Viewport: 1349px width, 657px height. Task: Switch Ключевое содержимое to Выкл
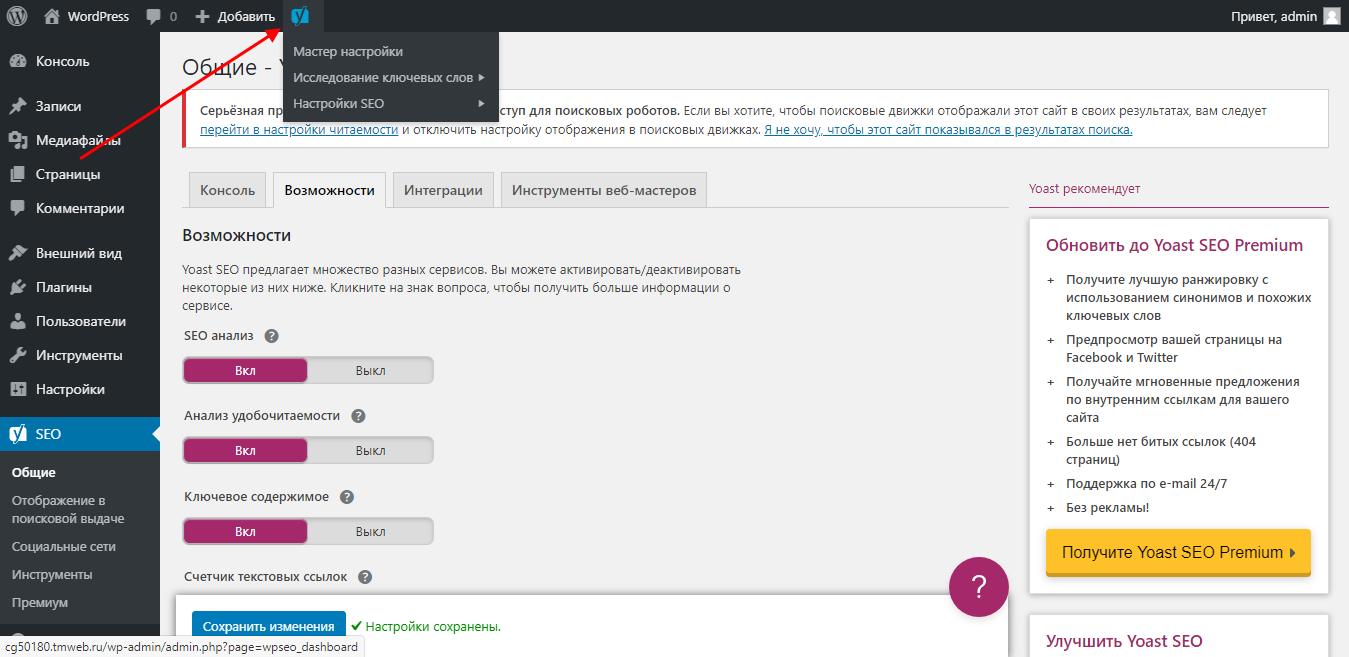tap(369, 530)
